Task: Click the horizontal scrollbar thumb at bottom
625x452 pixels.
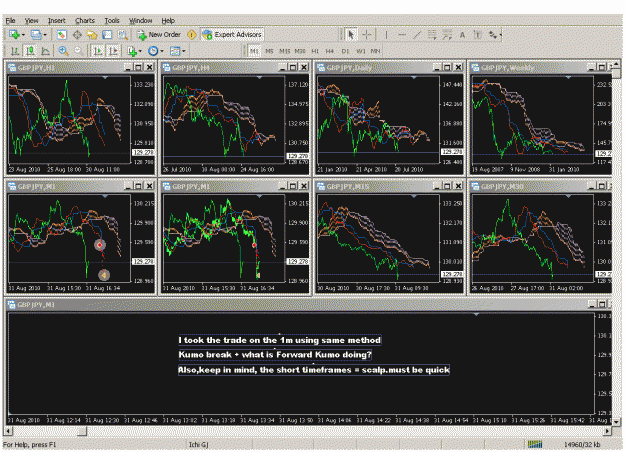Action: [x=82, y=431]
